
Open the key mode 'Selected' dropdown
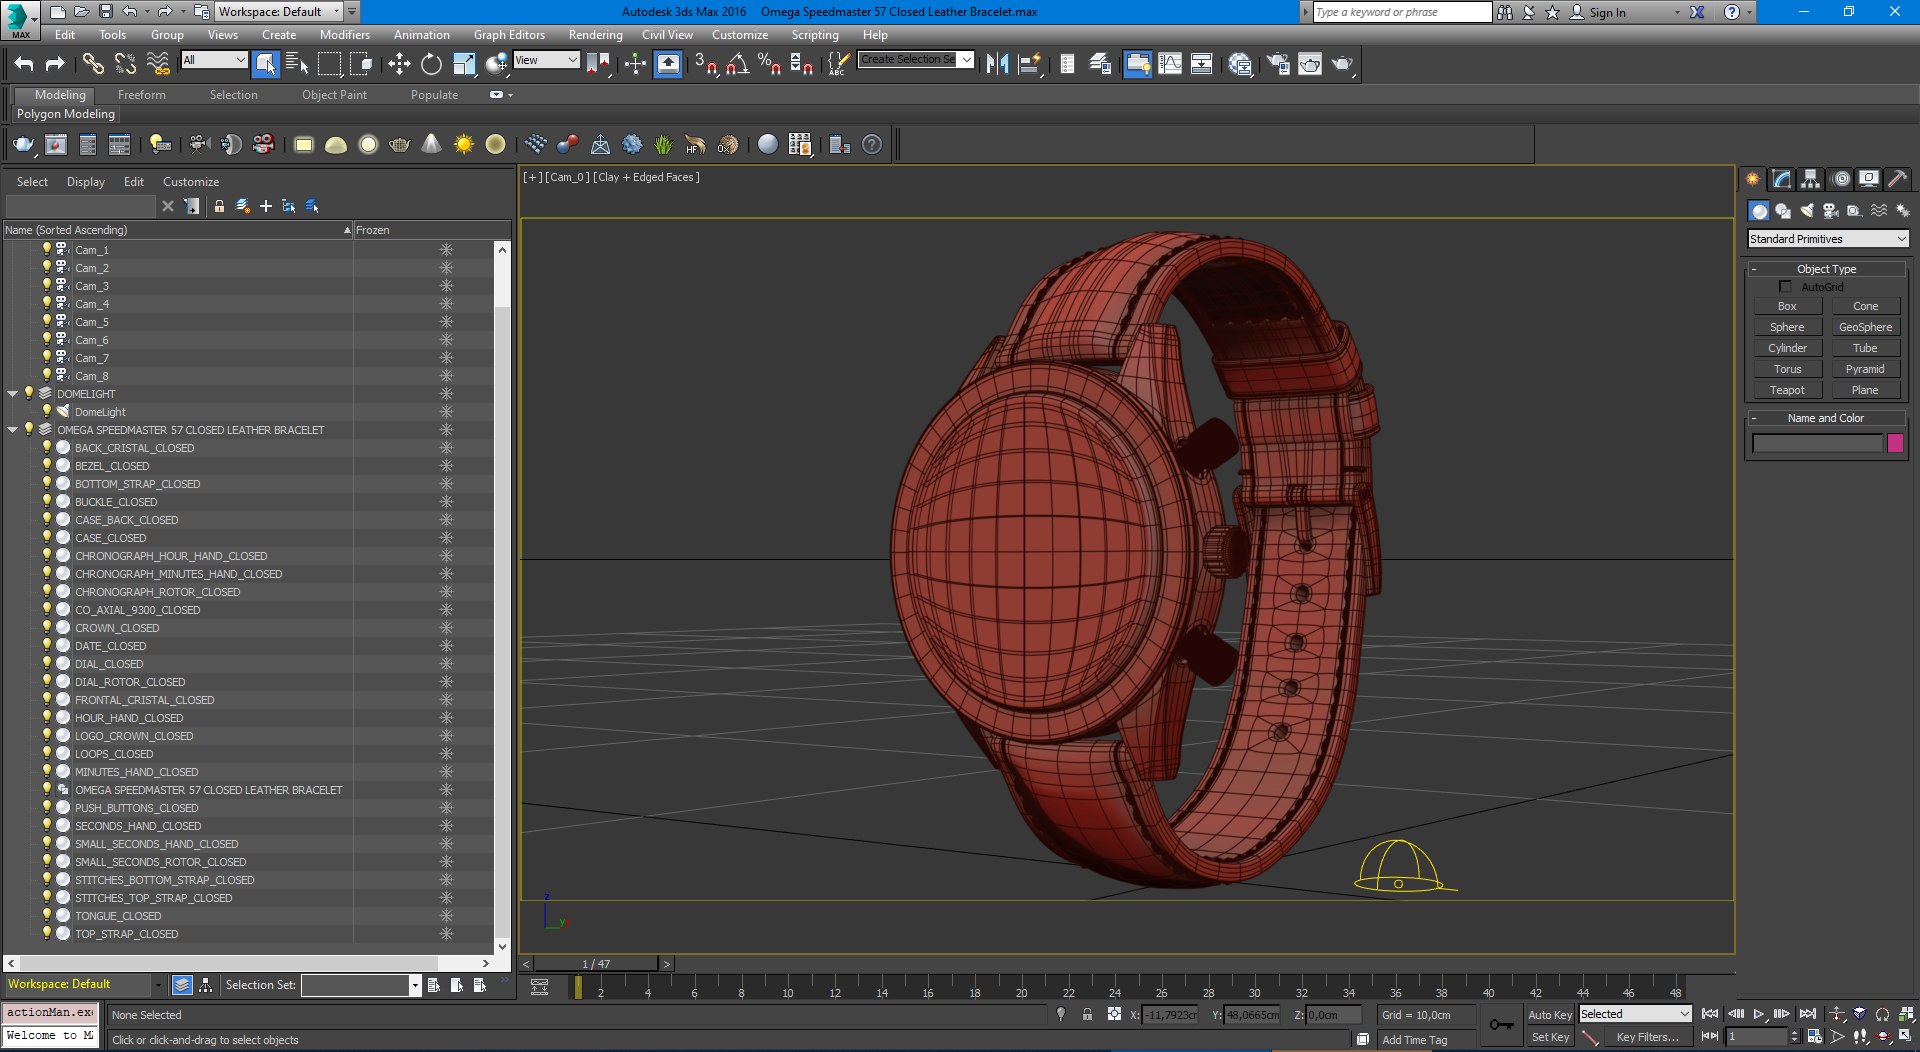pos(1634,1014)
